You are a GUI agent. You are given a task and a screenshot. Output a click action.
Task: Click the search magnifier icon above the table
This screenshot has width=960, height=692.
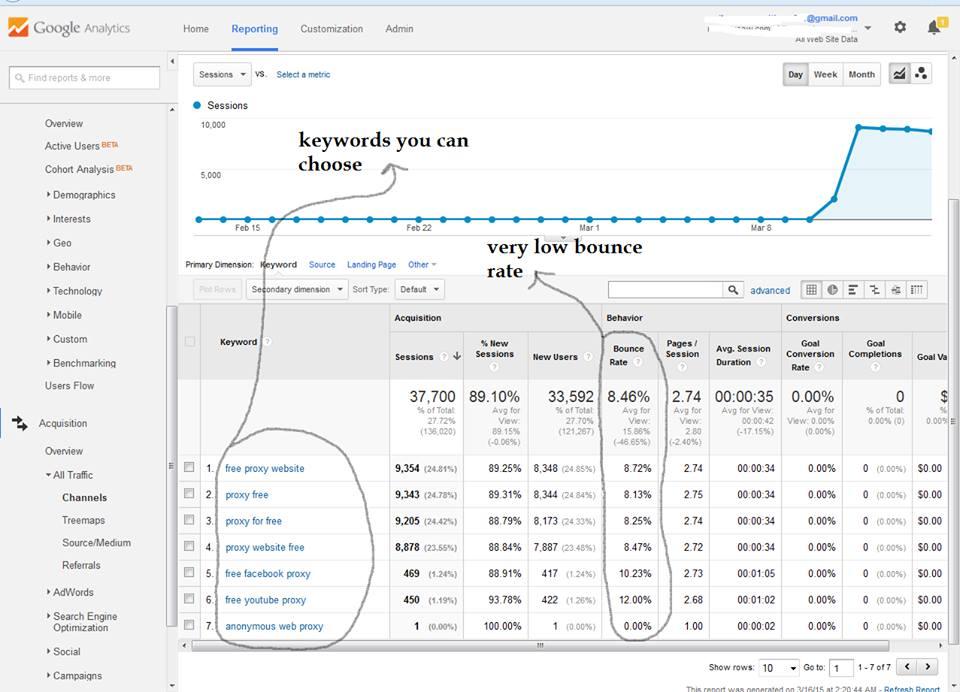pyautogui.click(x=733, y=289)
